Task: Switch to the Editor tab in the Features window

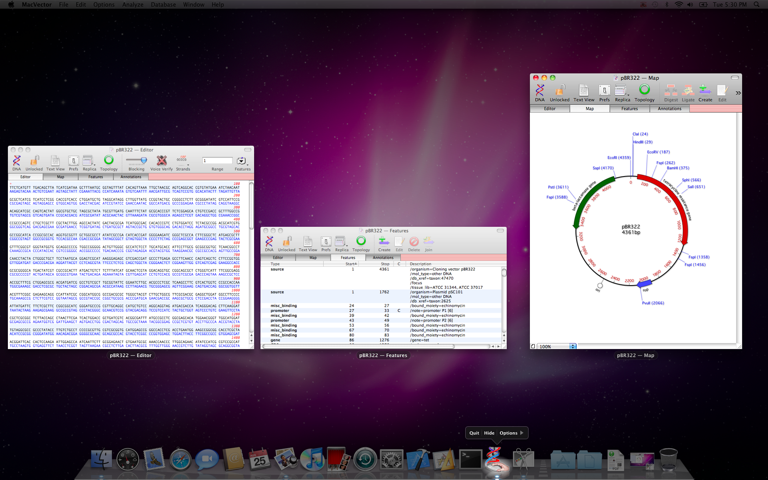Action: [278, 258]
